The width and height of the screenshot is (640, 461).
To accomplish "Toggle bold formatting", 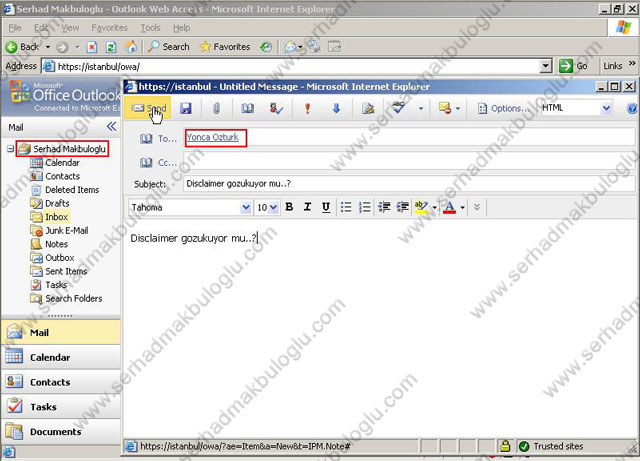I will pos(289,207).
